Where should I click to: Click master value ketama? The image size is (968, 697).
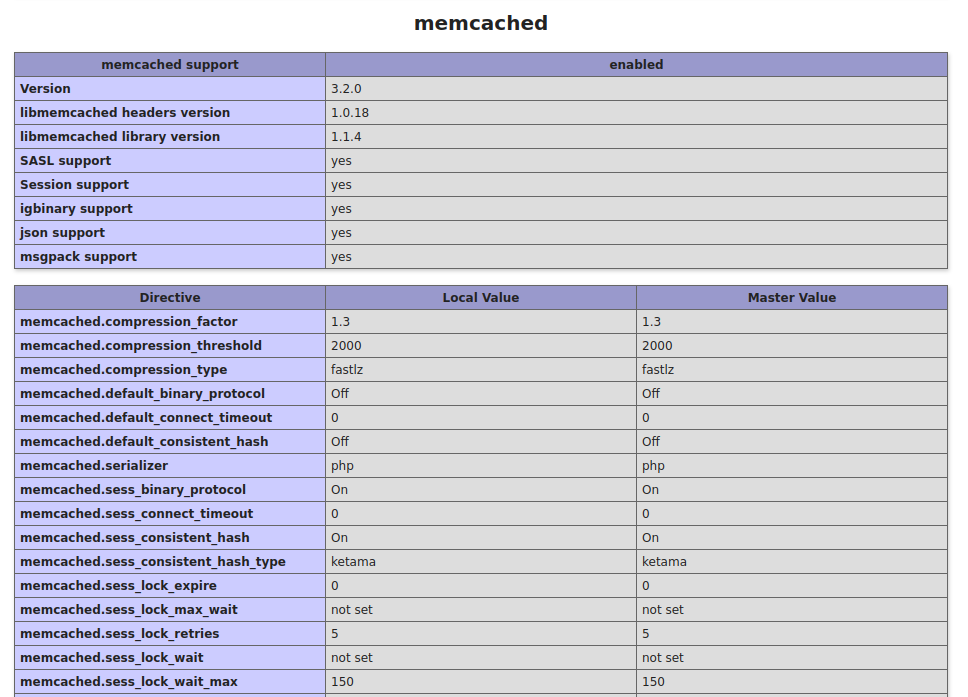[x=664, y=562]
